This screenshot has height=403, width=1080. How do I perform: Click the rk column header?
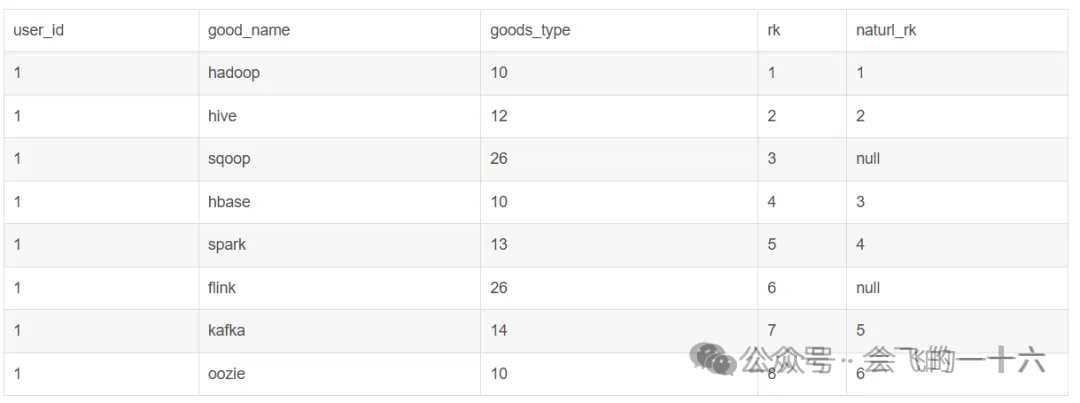[x=774, y=30]
